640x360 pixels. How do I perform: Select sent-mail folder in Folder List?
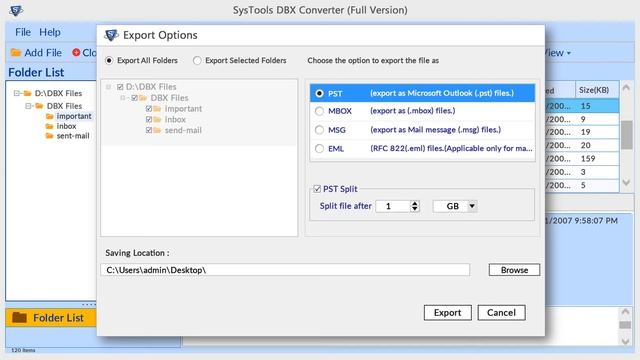(x=73, y=136)
